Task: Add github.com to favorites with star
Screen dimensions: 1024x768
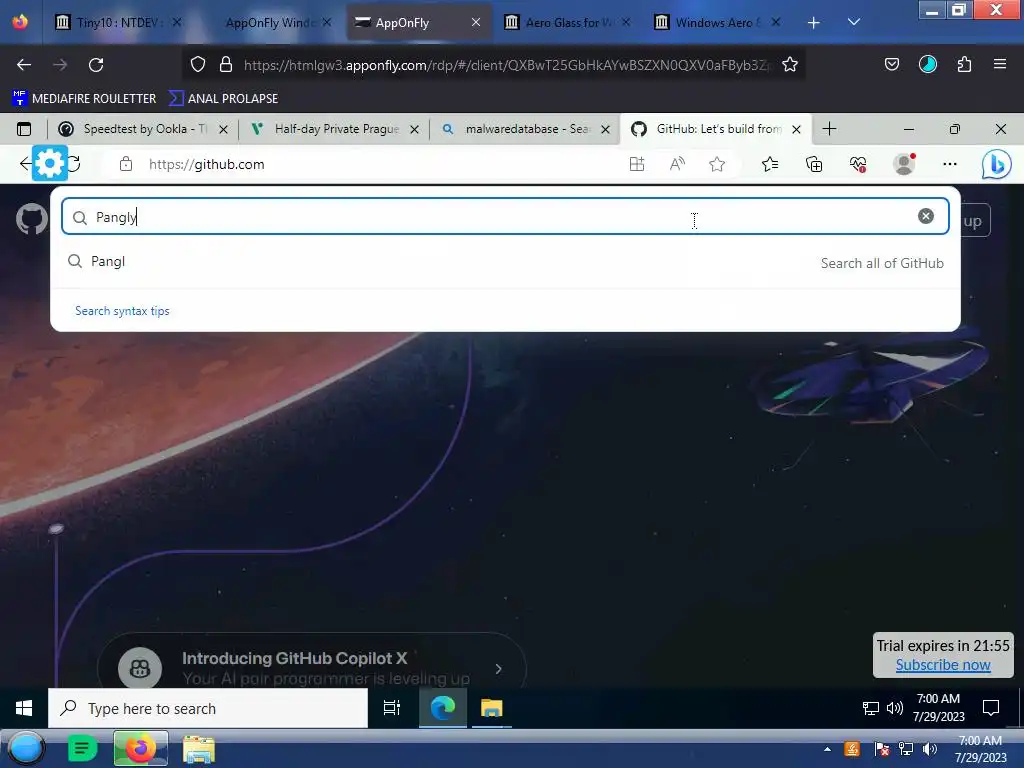Action: [x=717, y=165]
